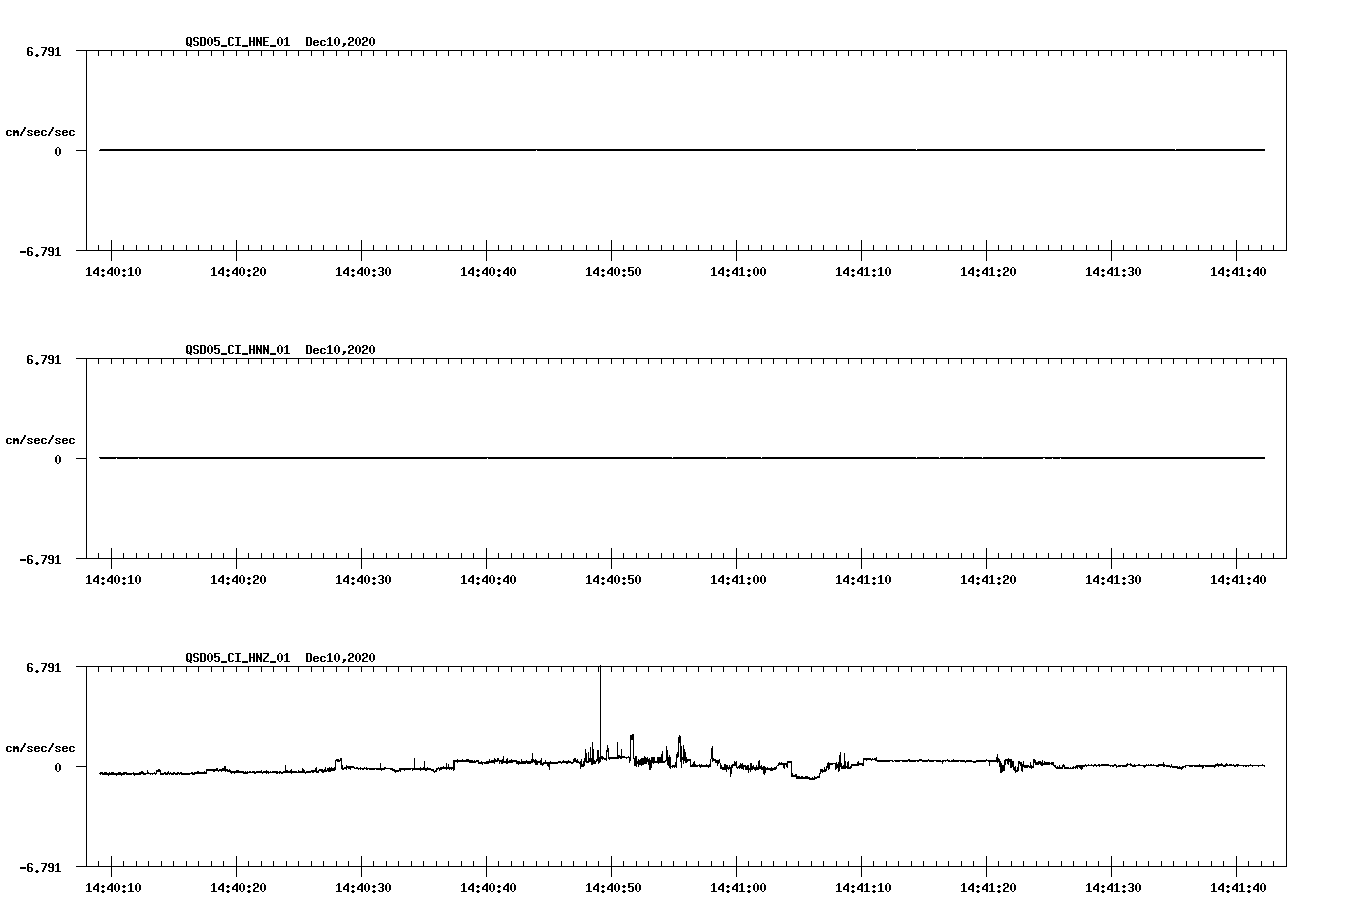Click the Dec10,2020 date on the top plot
Screen dimensions: 1358x924
340,42
